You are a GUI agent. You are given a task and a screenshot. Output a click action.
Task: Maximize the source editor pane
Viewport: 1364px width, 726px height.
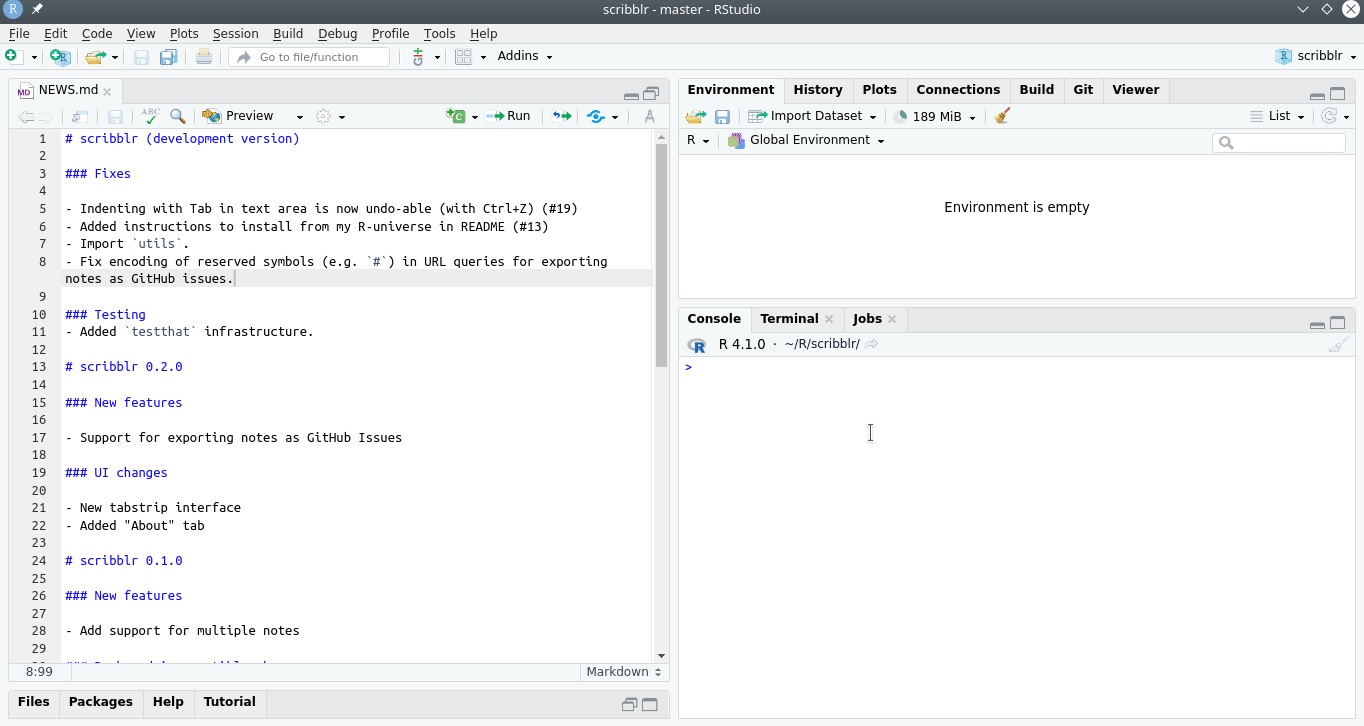pos(652,94)
